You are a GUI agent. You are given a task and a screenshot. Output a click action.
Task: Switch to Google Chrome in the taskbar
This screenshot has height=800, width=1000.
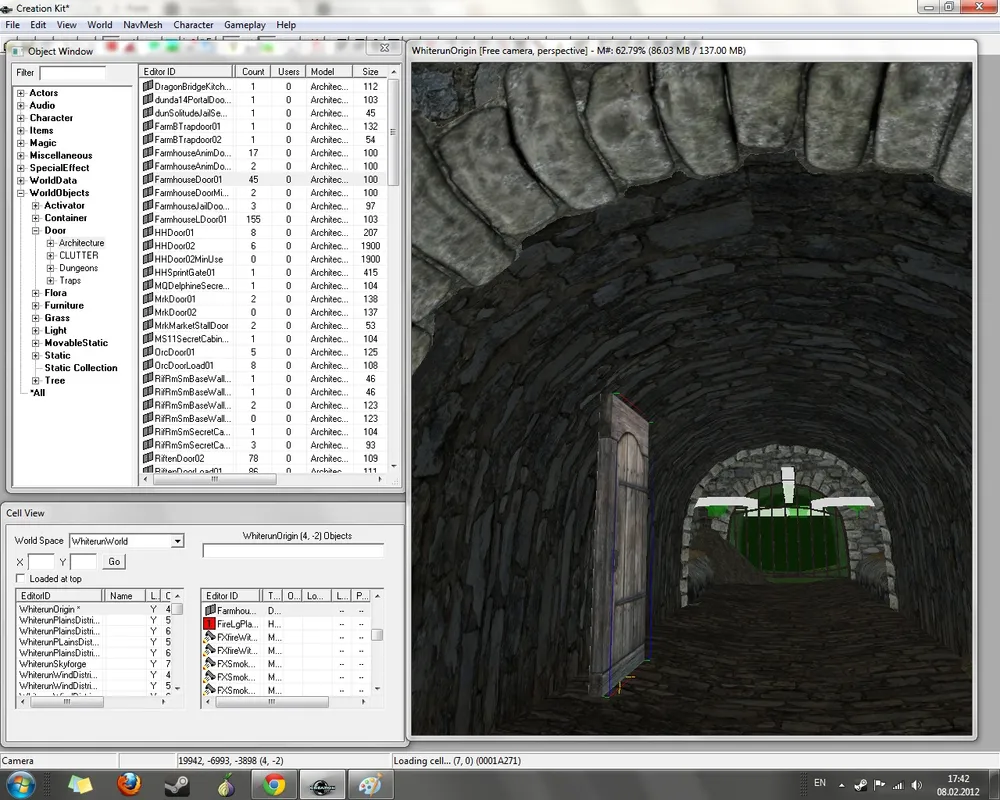(x=274, y=784)
